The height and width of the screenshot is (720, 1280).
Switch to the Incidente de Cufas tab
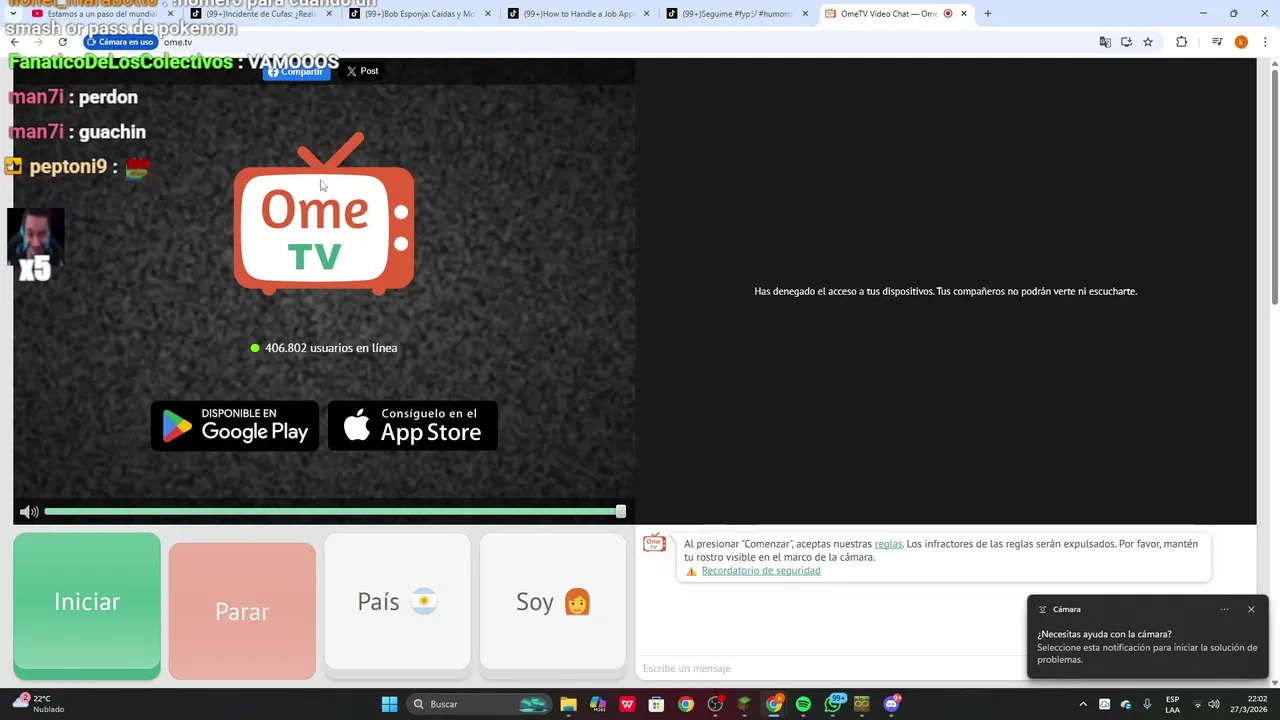pos(262,14)
